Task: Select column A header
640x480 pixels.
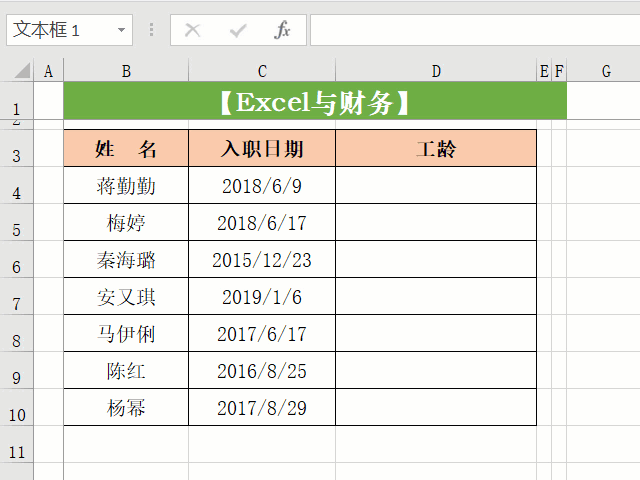Action: point(49,71)
